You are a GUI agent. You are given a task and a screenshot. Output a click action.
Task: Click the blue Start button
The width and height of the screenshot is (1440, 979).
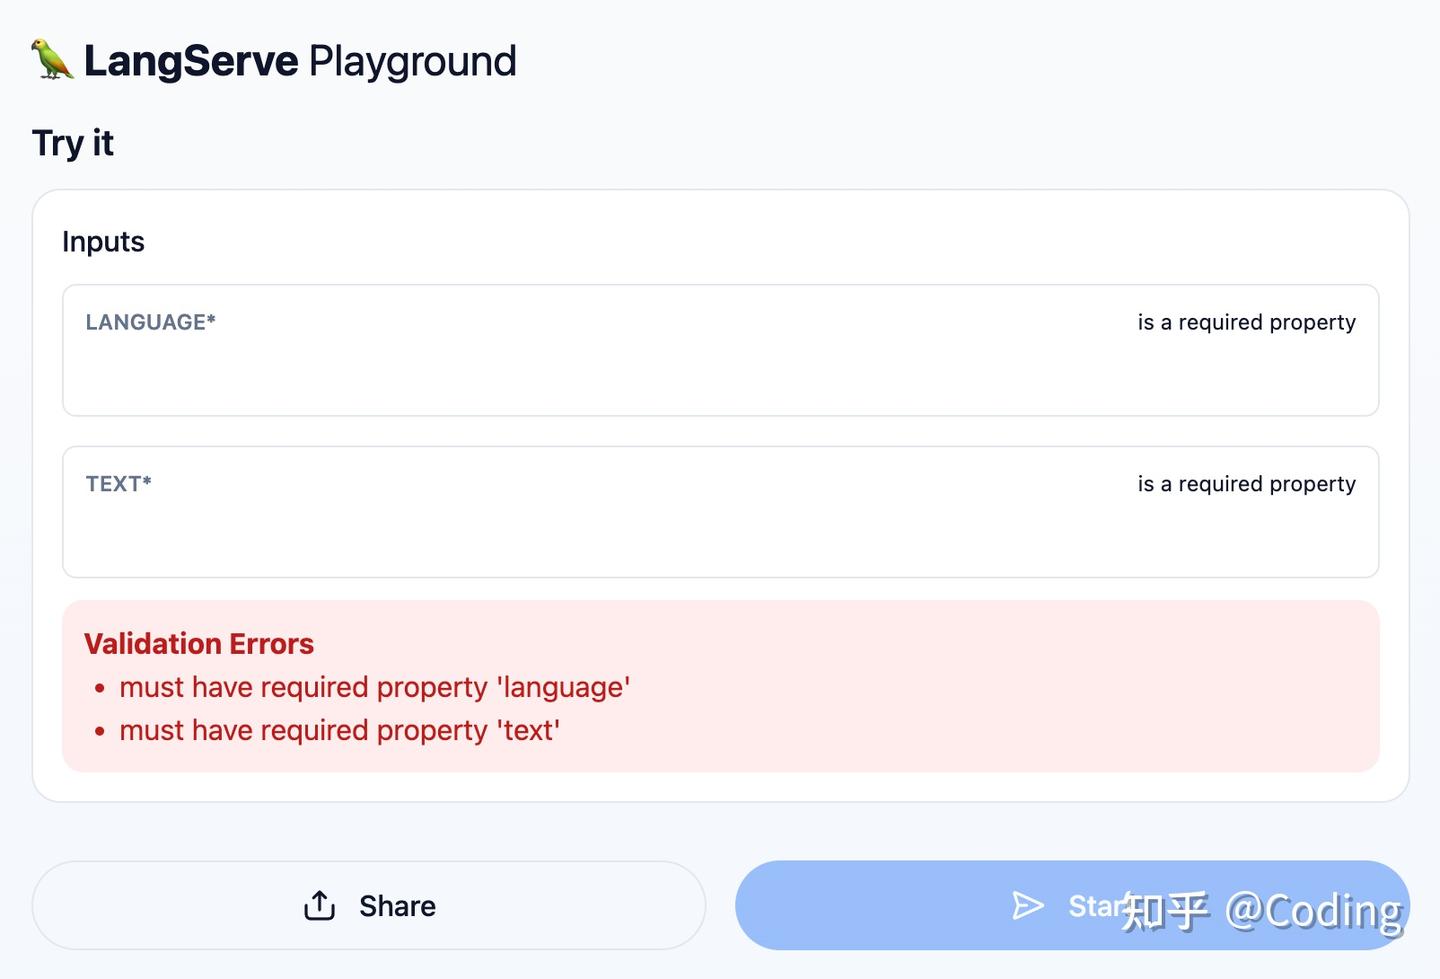coord(1072,905)
